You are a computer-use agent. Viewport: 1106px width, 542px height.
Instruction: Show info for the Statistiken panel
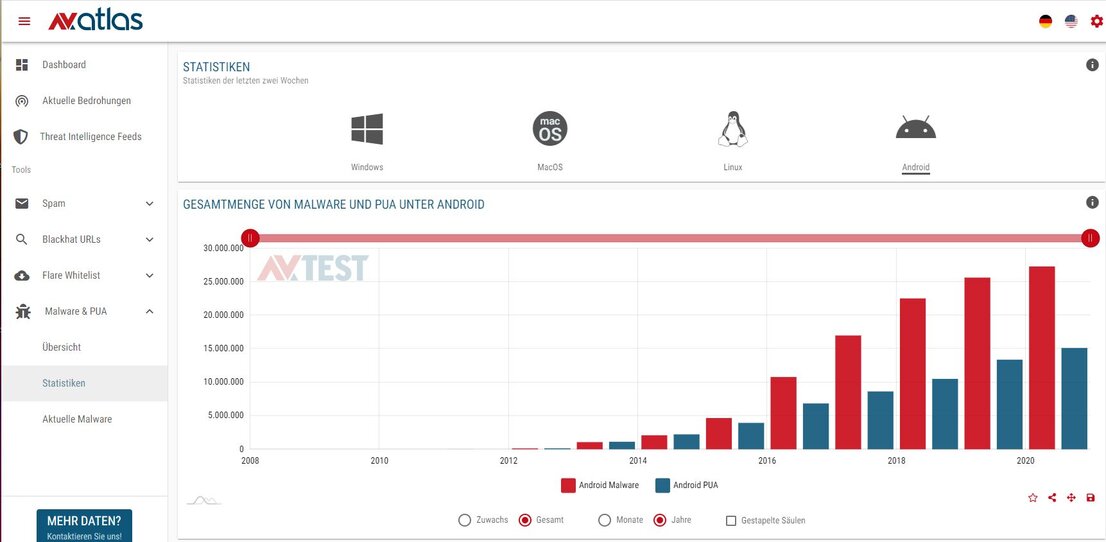point(1092,65)
